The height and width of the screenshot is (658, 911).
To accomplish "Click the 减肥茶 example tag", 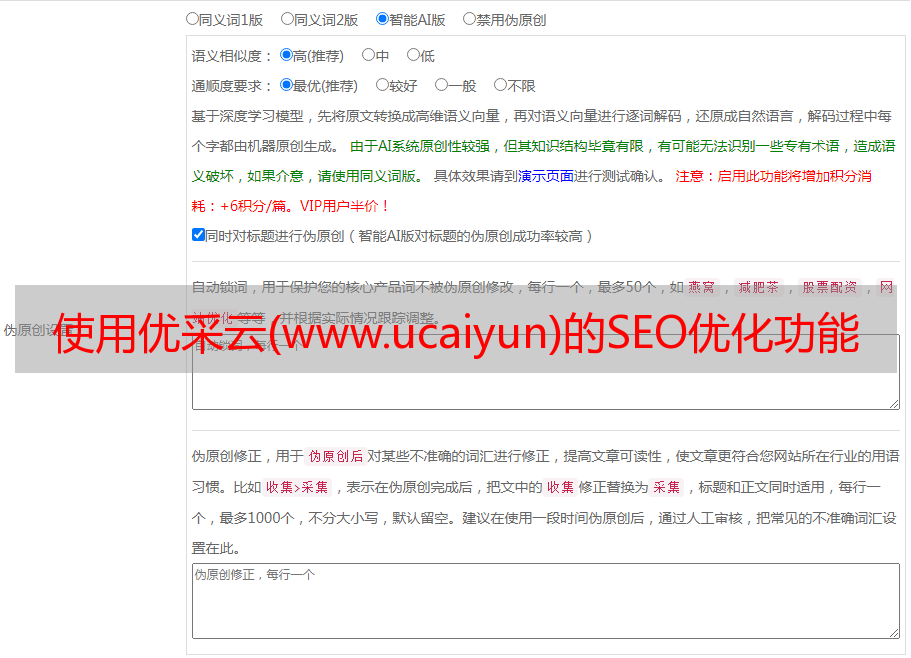I will coord(759,287).
